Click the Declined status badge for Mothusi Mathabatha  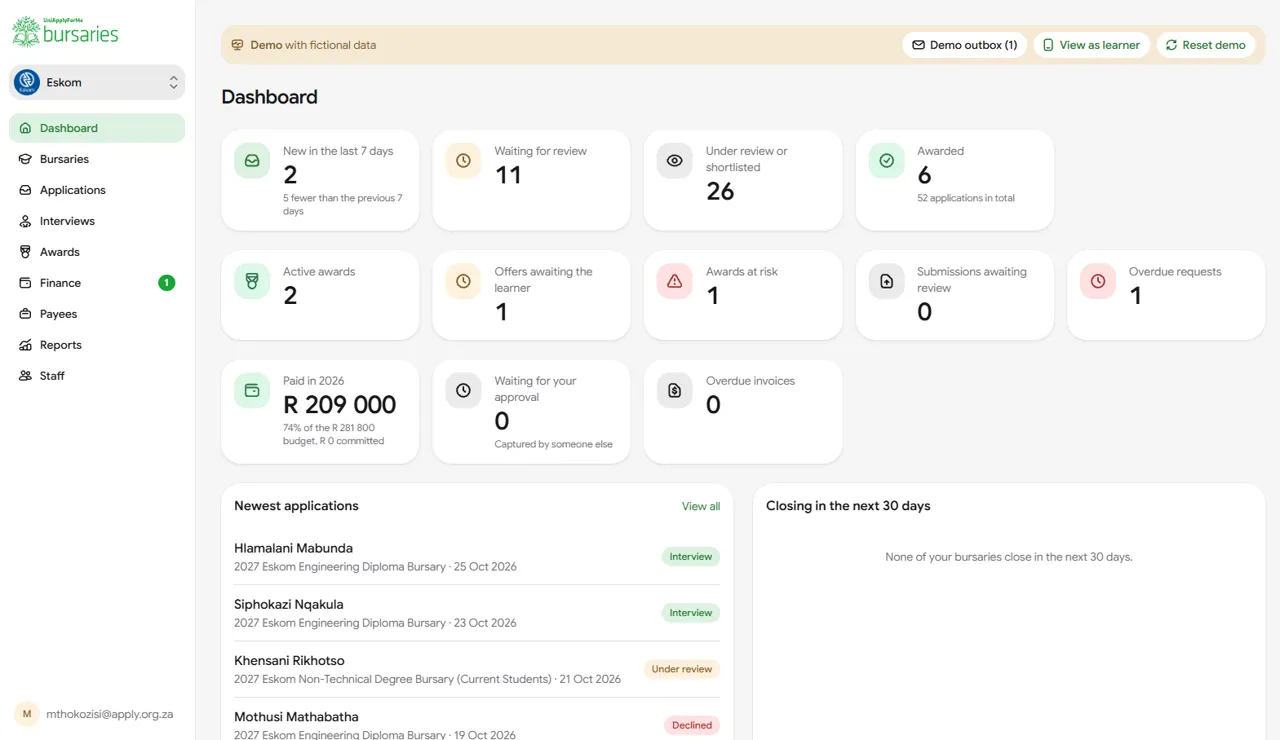click(692, 725)
